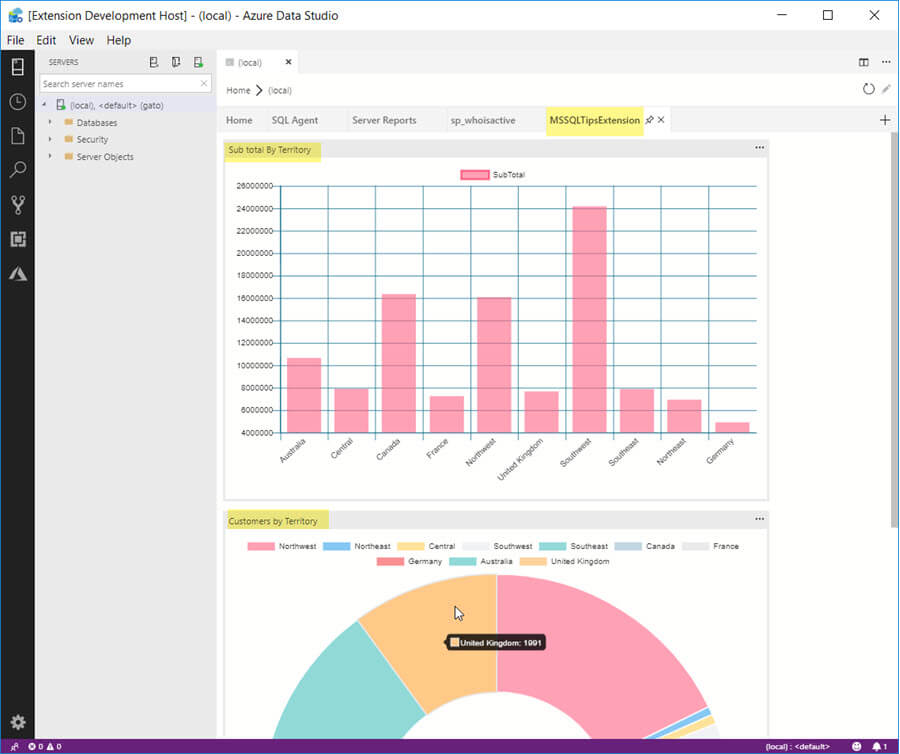The height and width of the screenshot is (754, 900).
Task: Click the feedback smiley in status bar
Action: coord(856,747)
